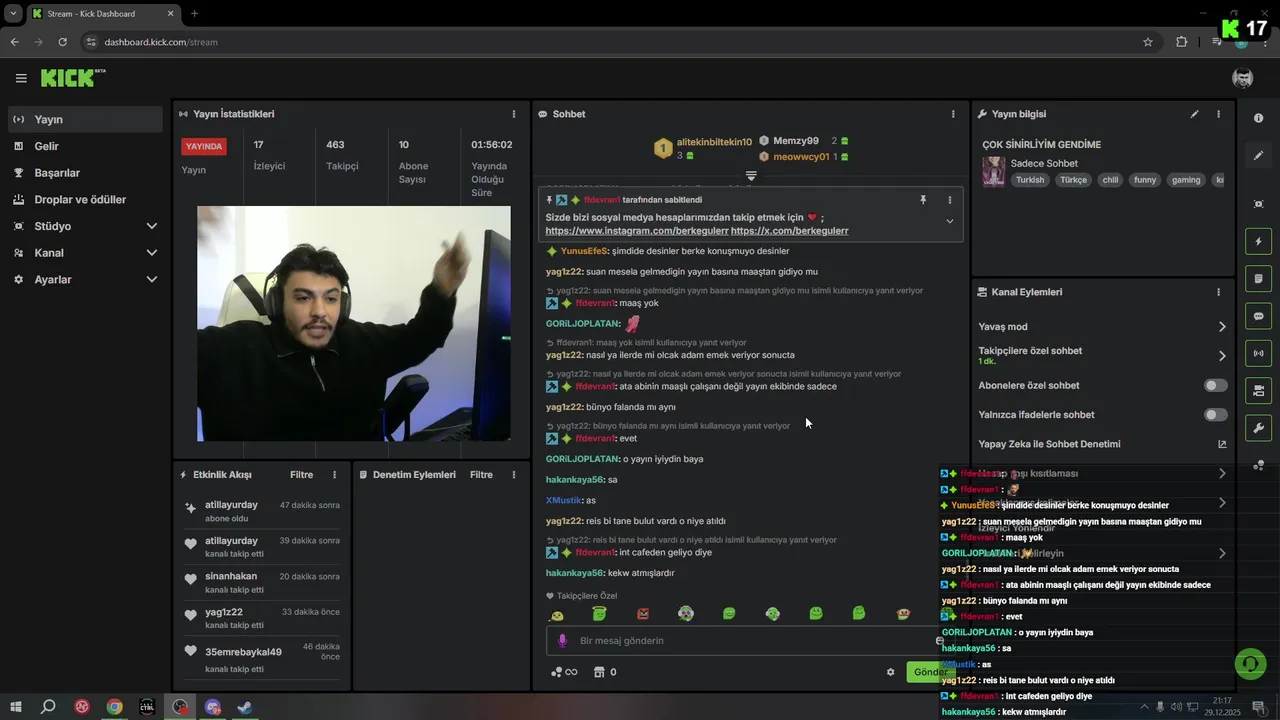Screen dimensions: 1280x720
Task: Toggle Yalnızca ifadelerle sohbet switch
Action: (1215, 414)
